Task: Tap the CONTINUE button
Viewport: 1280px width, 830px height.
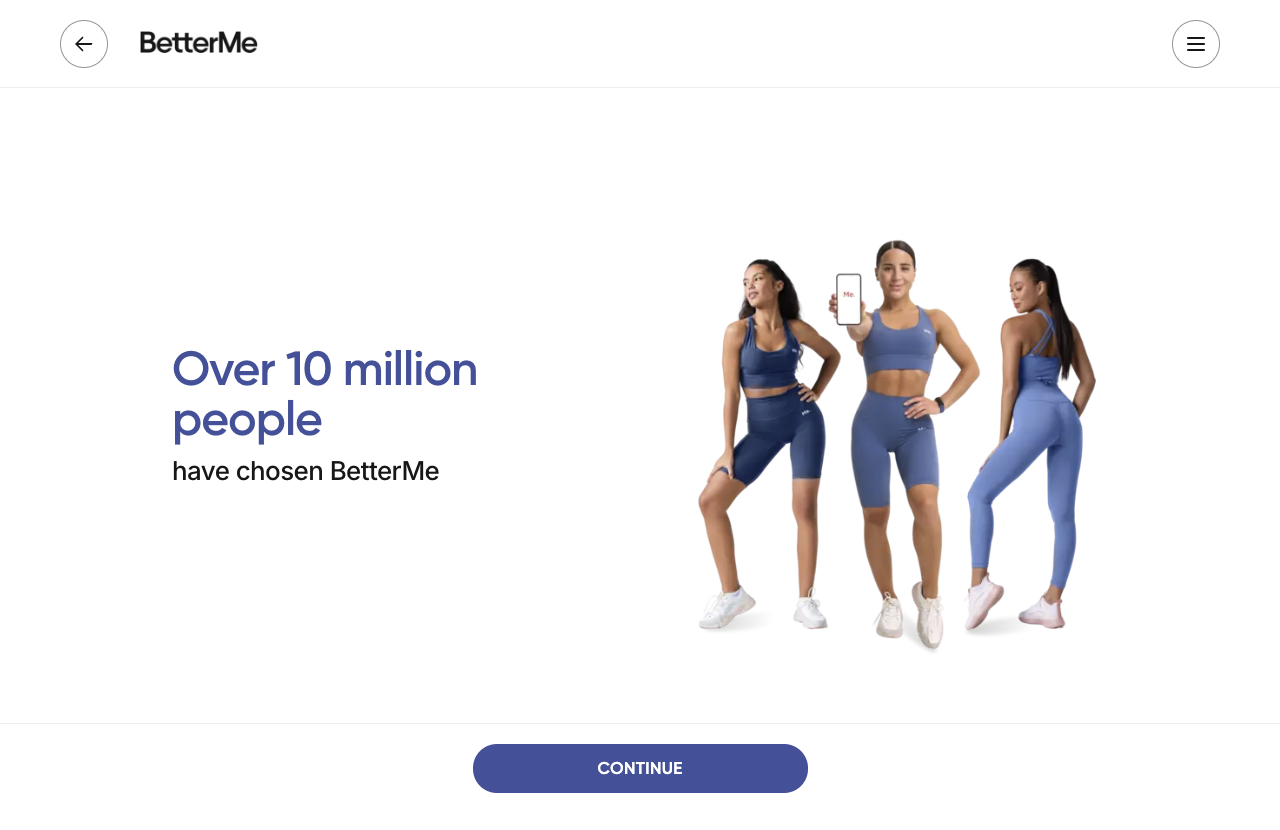Action: 640,768
